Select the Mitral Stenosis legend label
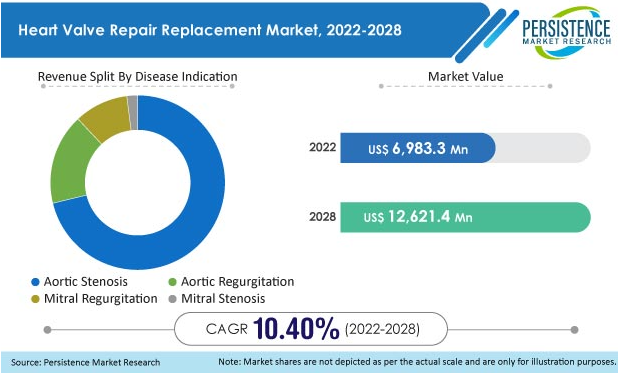The image size is (618, 373). pyautogui.click(x=223, y=298)
